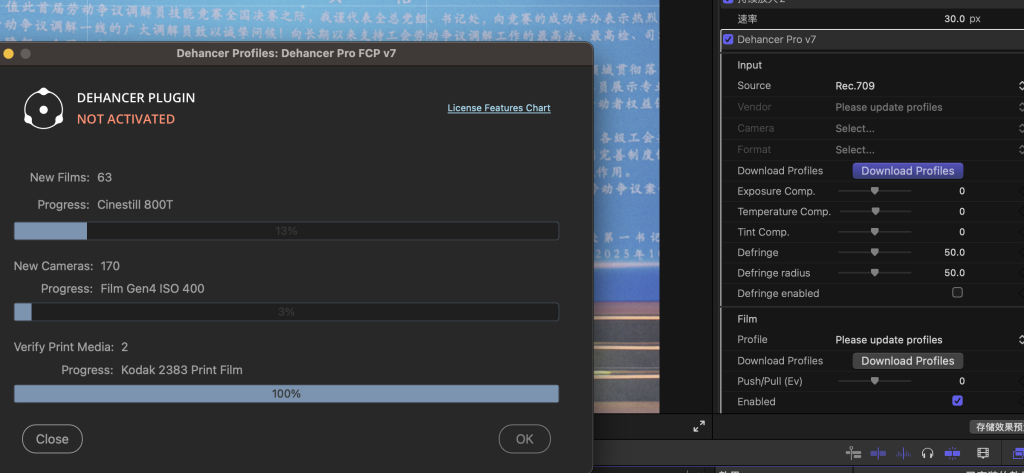1024x473 pixels.
Task: Click the Download Profiles button under Film
Action: point(907,361)
